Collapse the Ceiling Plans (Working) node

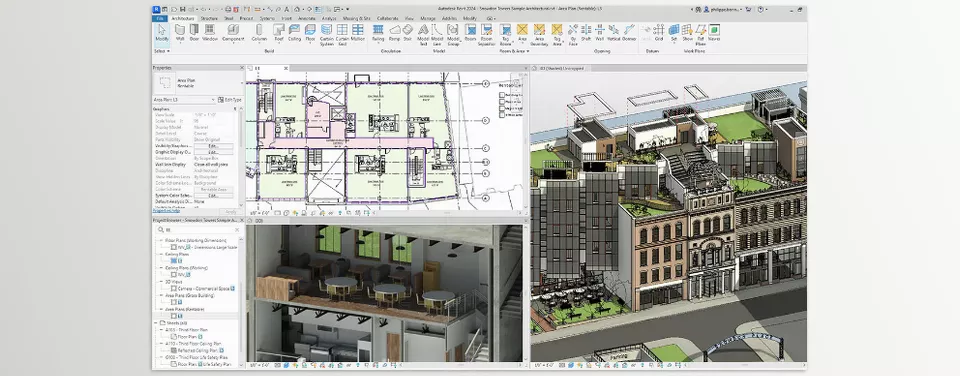click(x=161, y=268)
